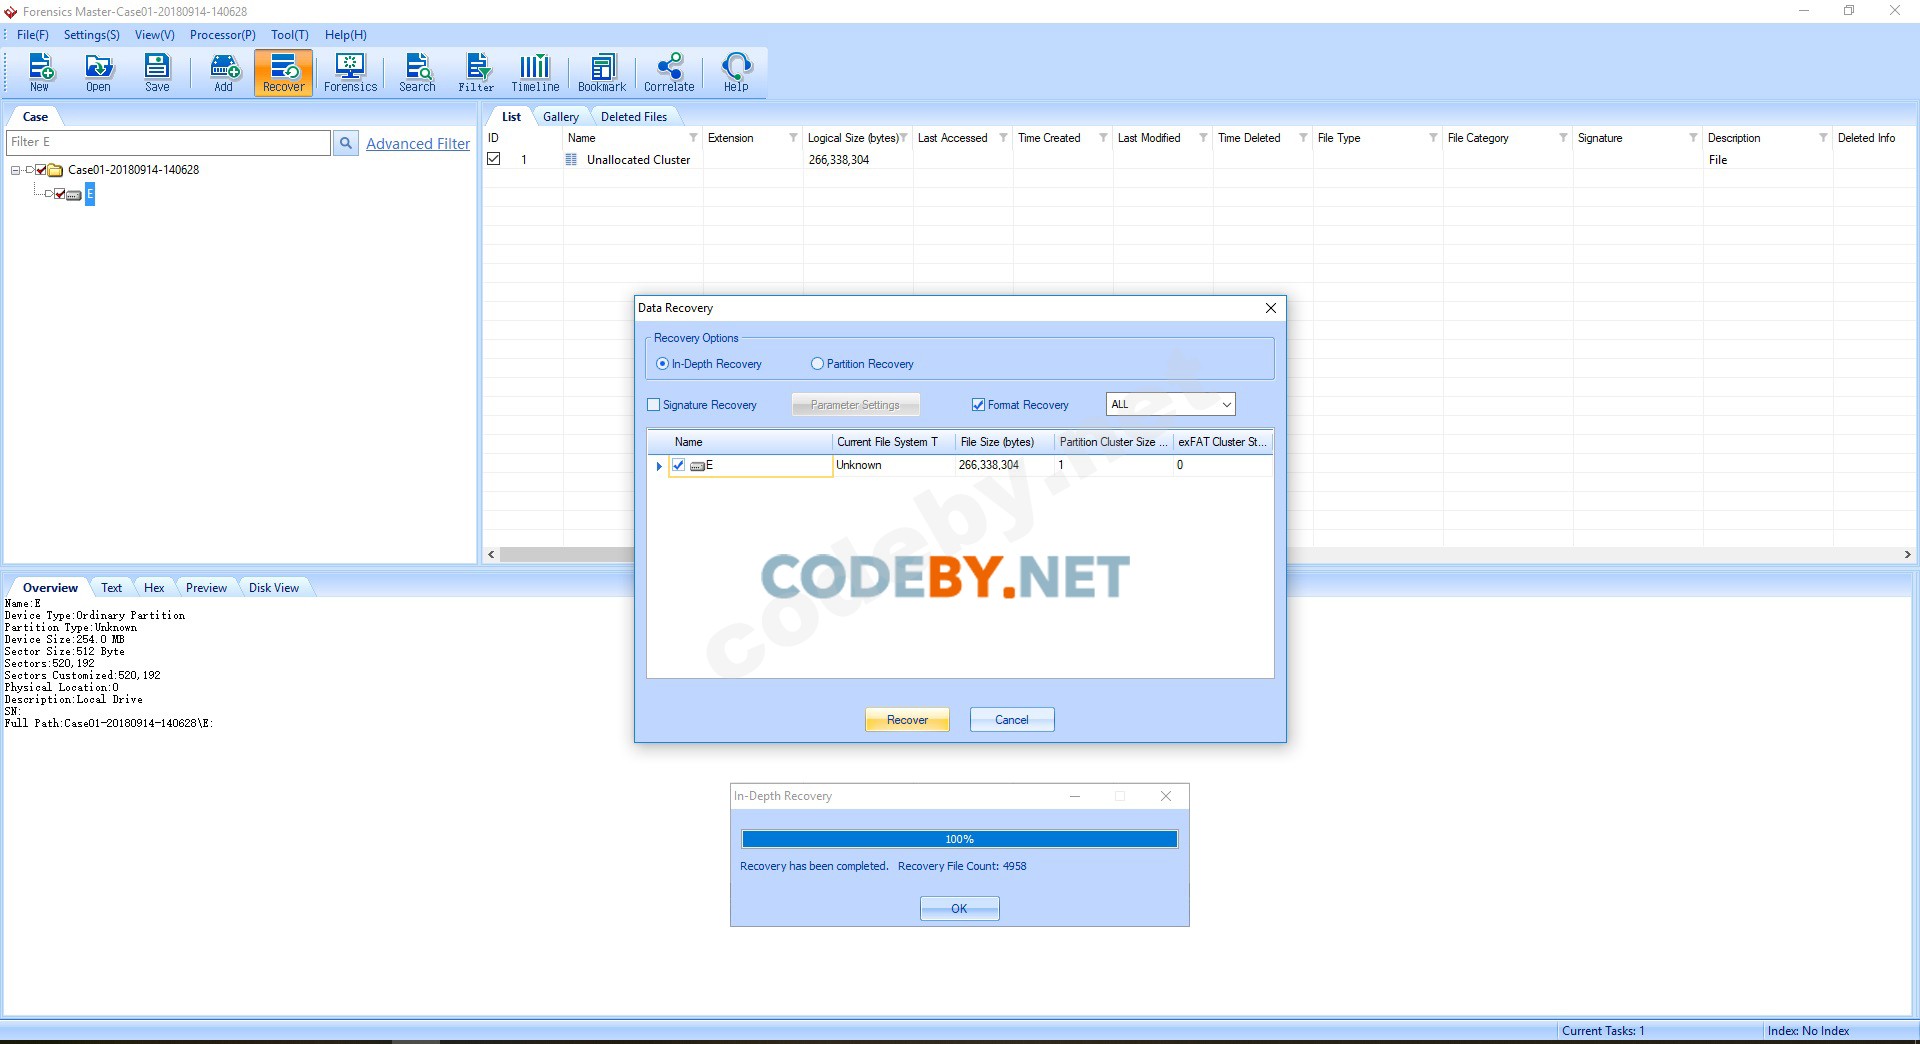This screenshot has height=1044, width=1920.
Task: Click the Filter toolbar icon
Action: click(x=476, y=73)
